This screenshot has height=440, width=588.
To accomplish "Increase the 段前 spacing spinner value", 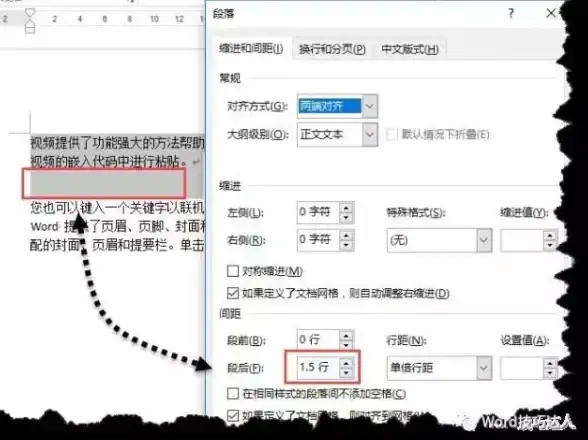I will [x=346, y=335].
